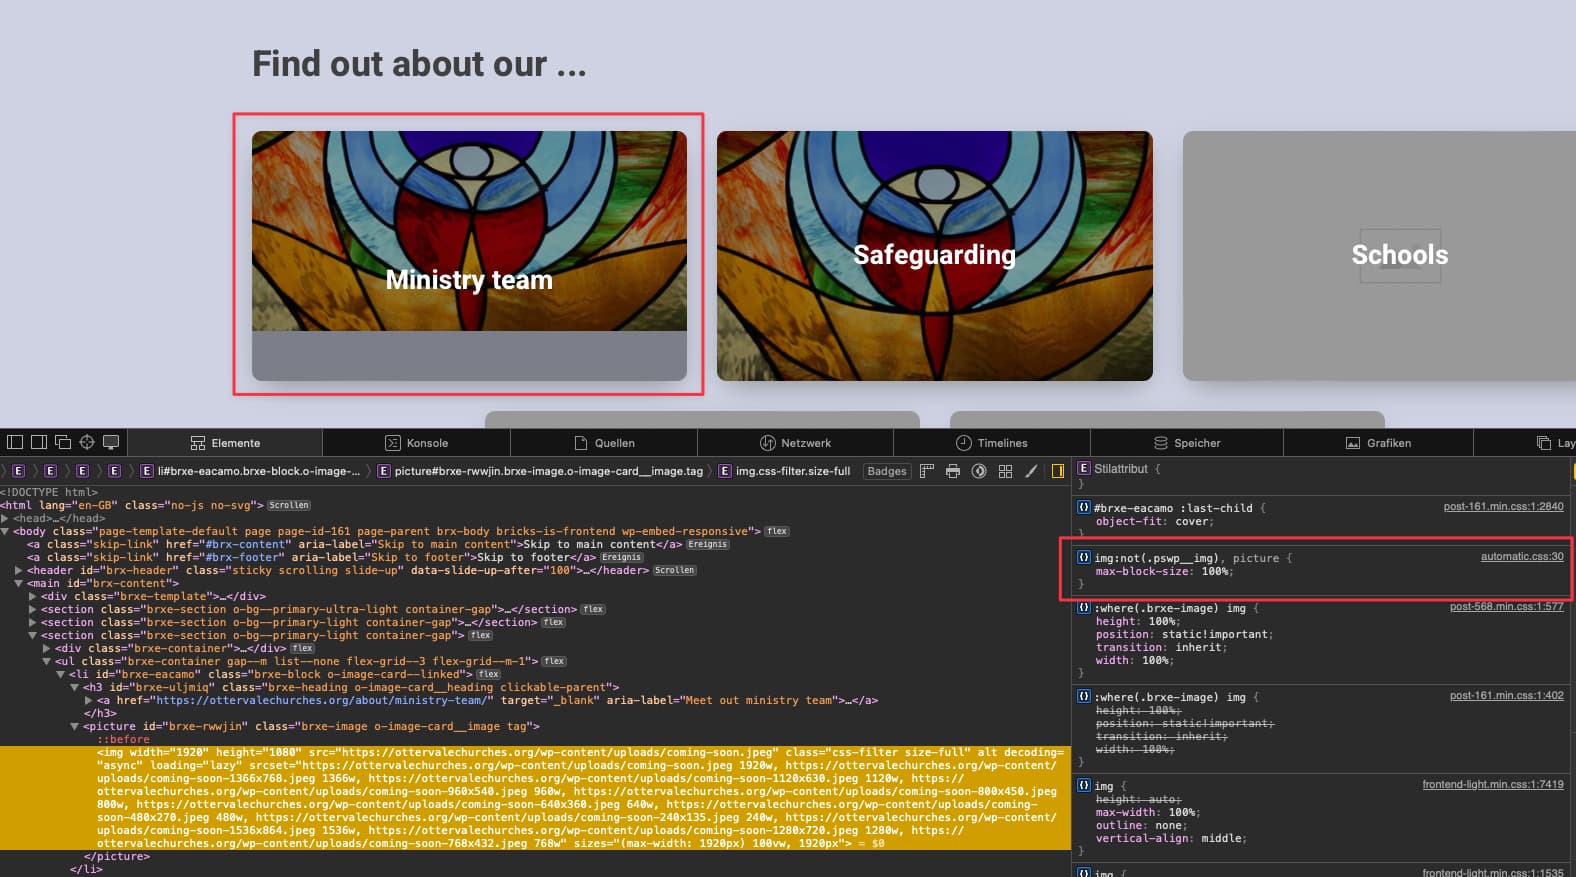The image size is (1576, 877).
Task: Select the highlighted img element row
Action: point(535,797)
